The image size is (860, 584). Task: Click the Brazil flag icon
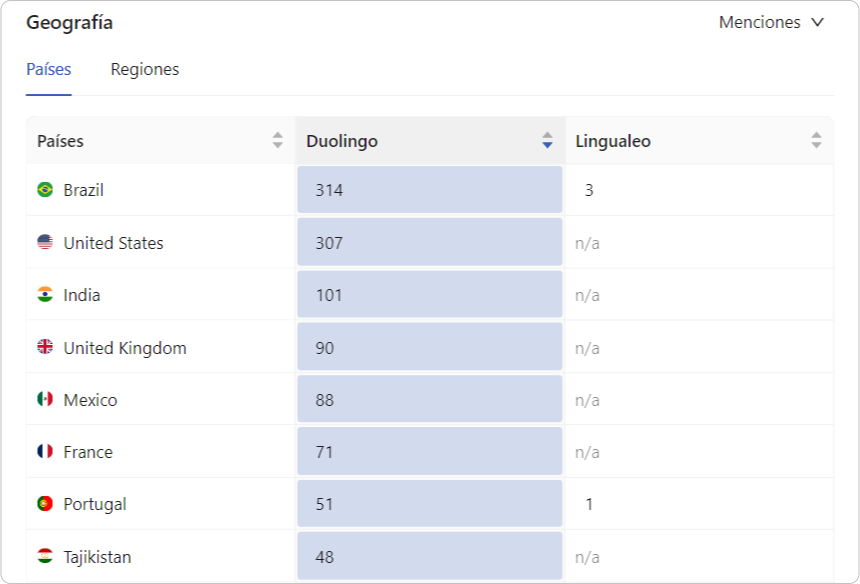[x=45, y=190]
